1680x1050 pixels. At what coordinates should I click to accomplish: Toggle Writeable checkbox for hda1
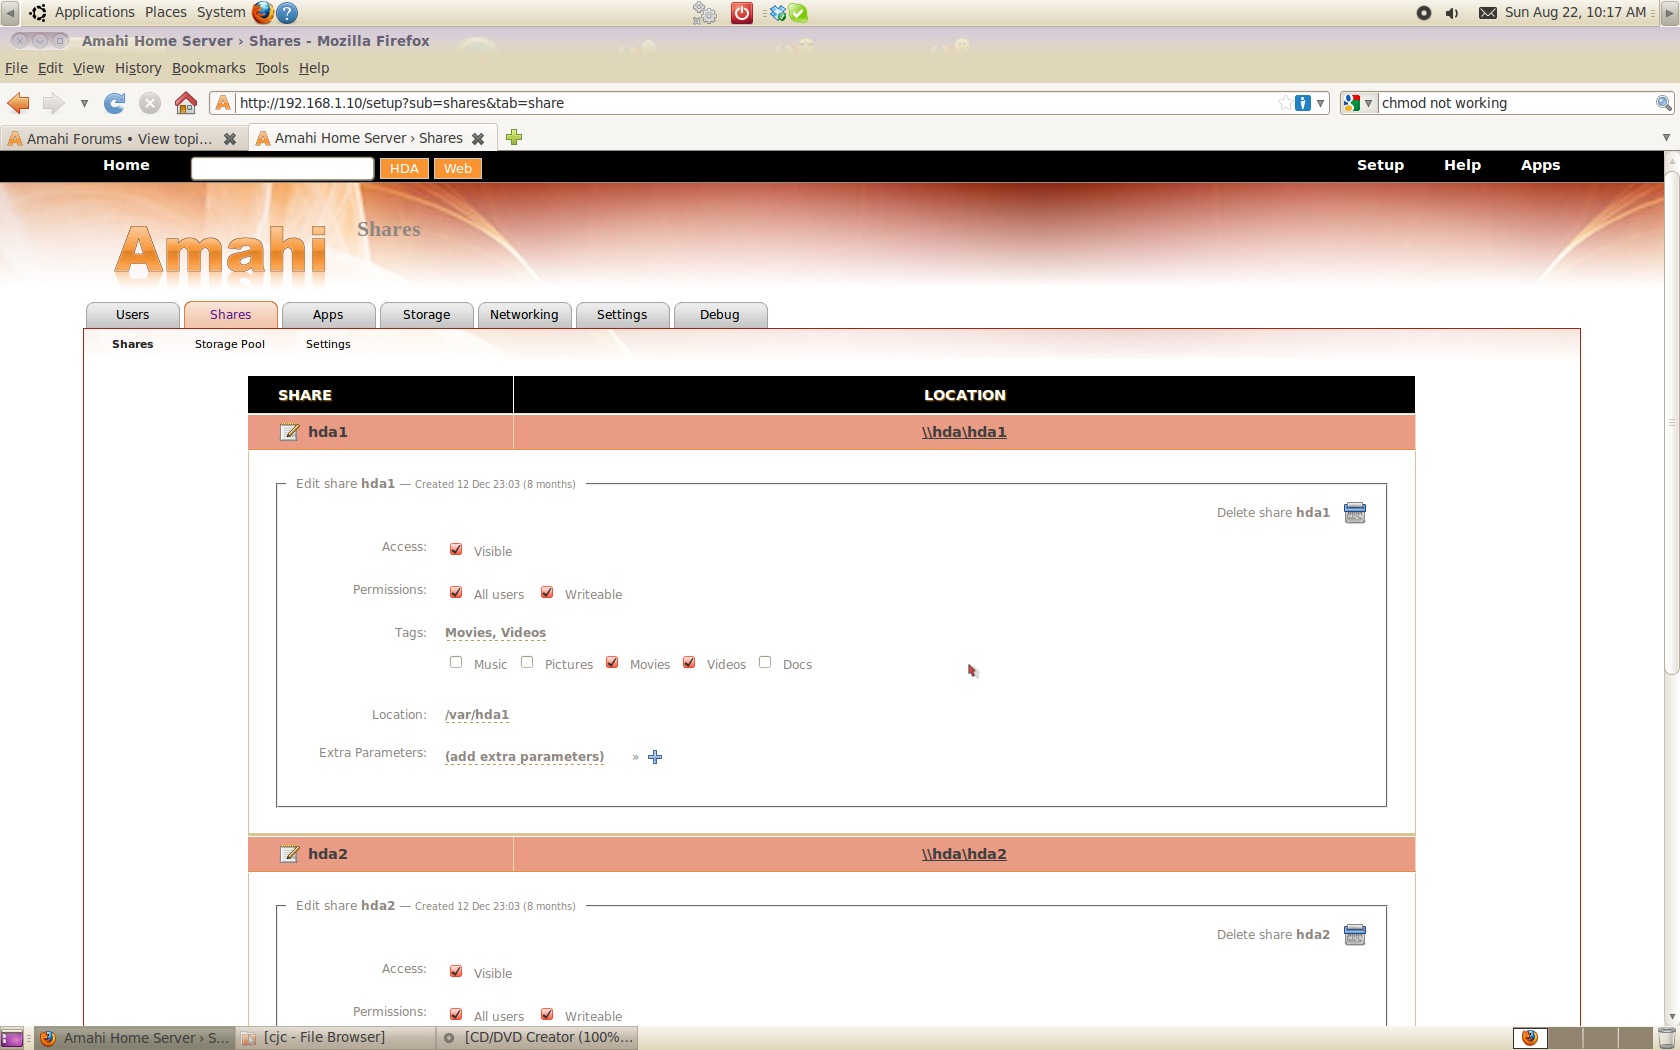pyautogui.click(x=547, y=592)
